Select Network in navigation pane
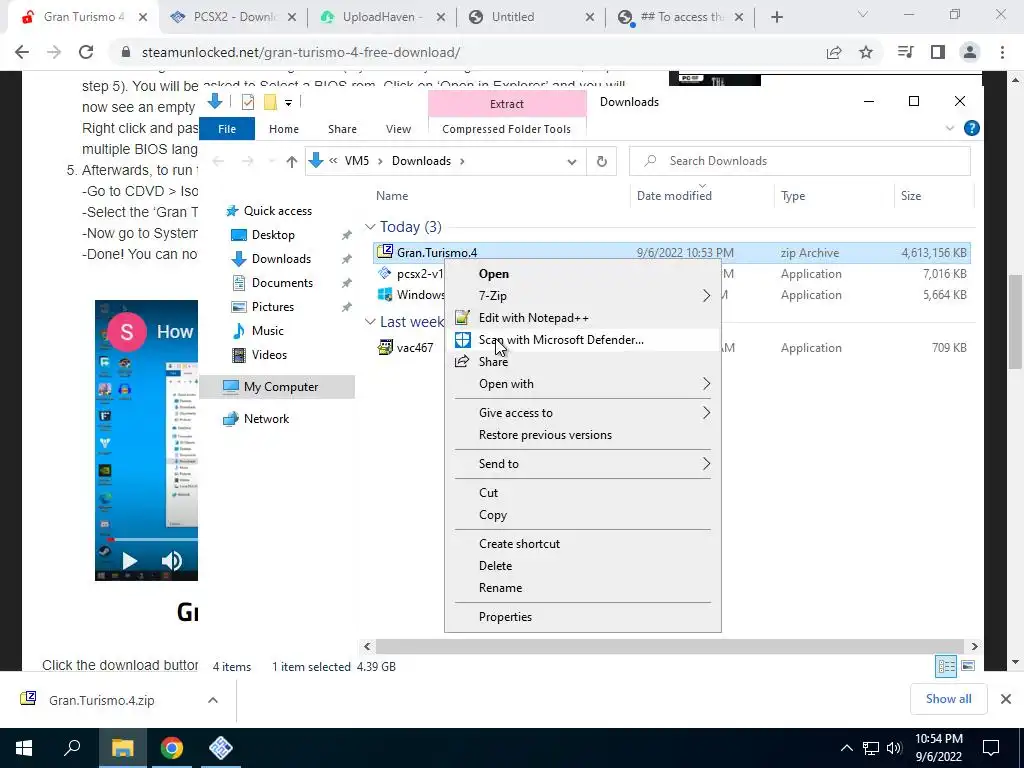The width and height of the screenshot is (1024, 768). tap(266, 419)
